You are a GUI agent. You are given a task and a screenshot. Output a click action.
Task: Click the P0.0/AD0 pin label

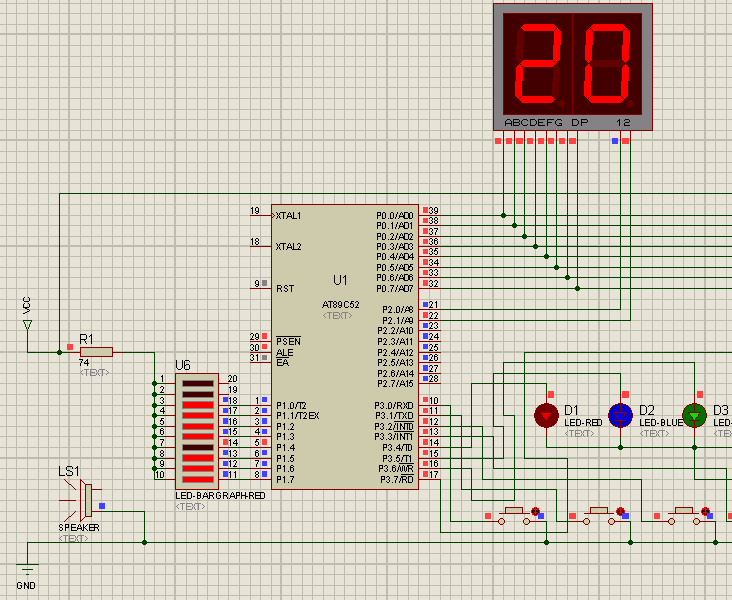395,216
